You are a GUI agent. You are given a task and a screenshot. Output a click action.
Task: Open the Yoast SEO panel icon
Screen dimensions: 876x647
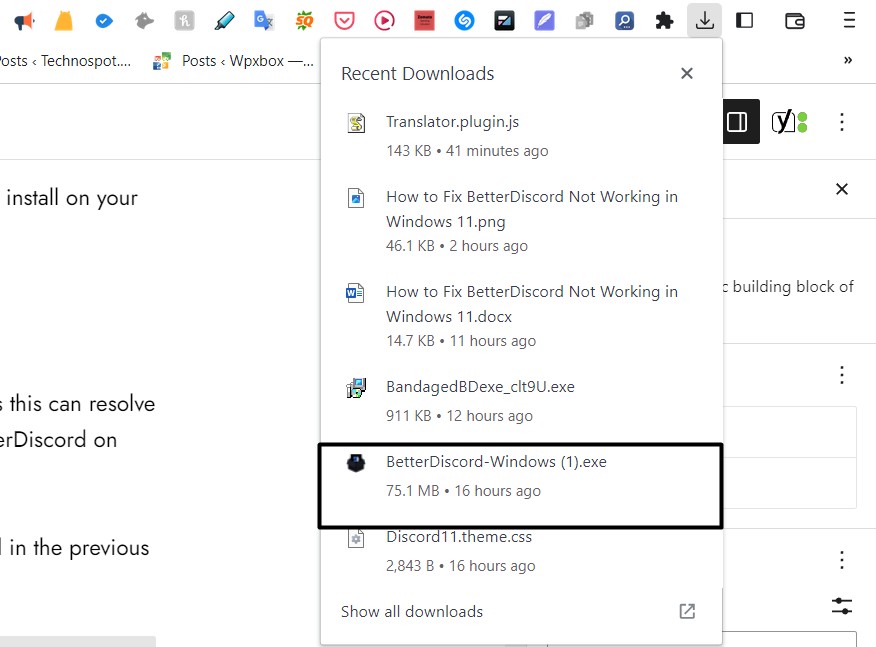tap(788, 122)
